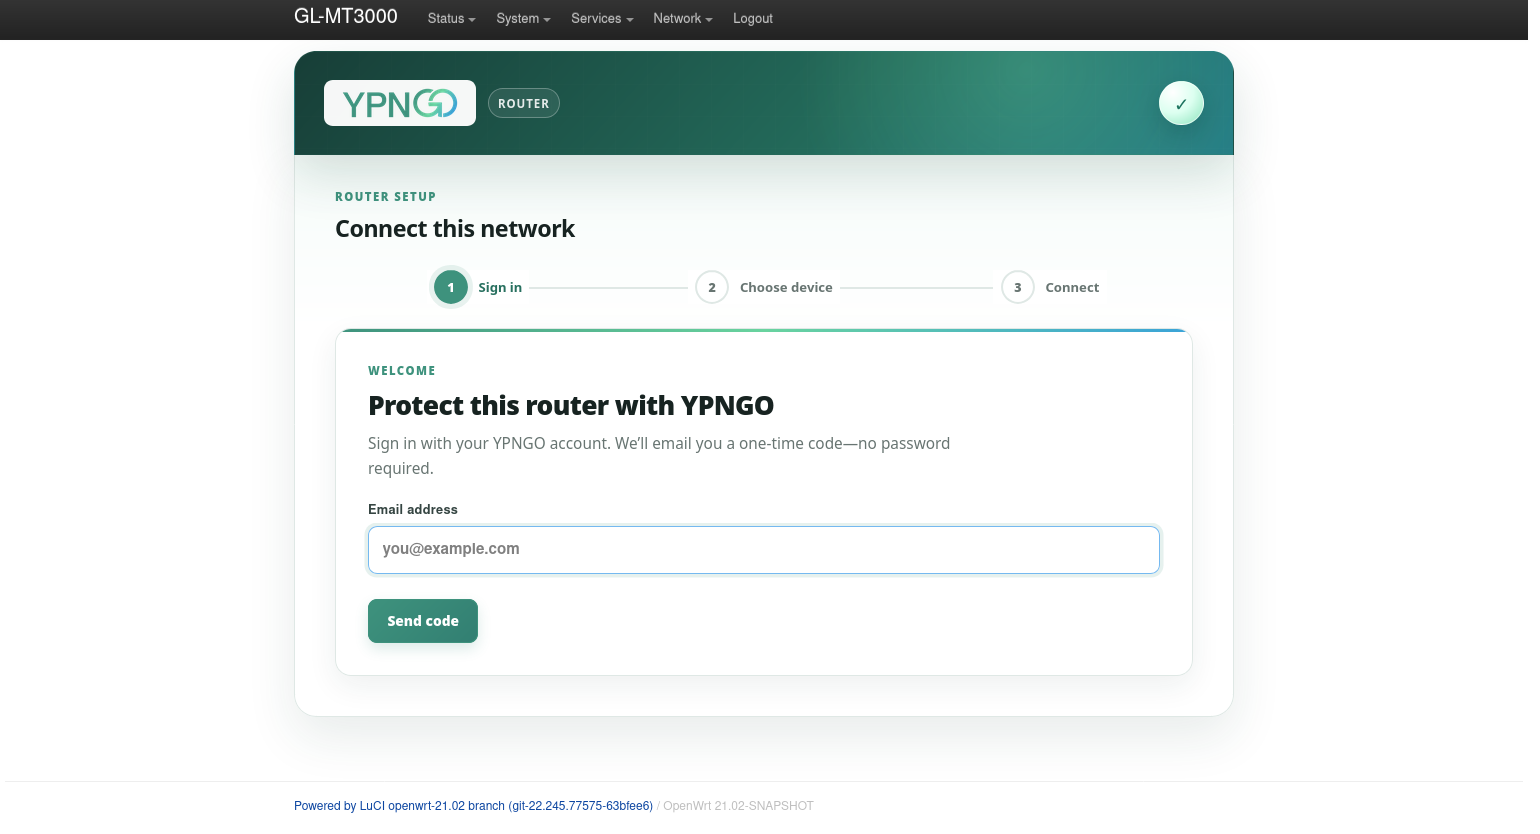The image size is (1540, 834).
Task: Click the Send code button
Action: [423, 621]
